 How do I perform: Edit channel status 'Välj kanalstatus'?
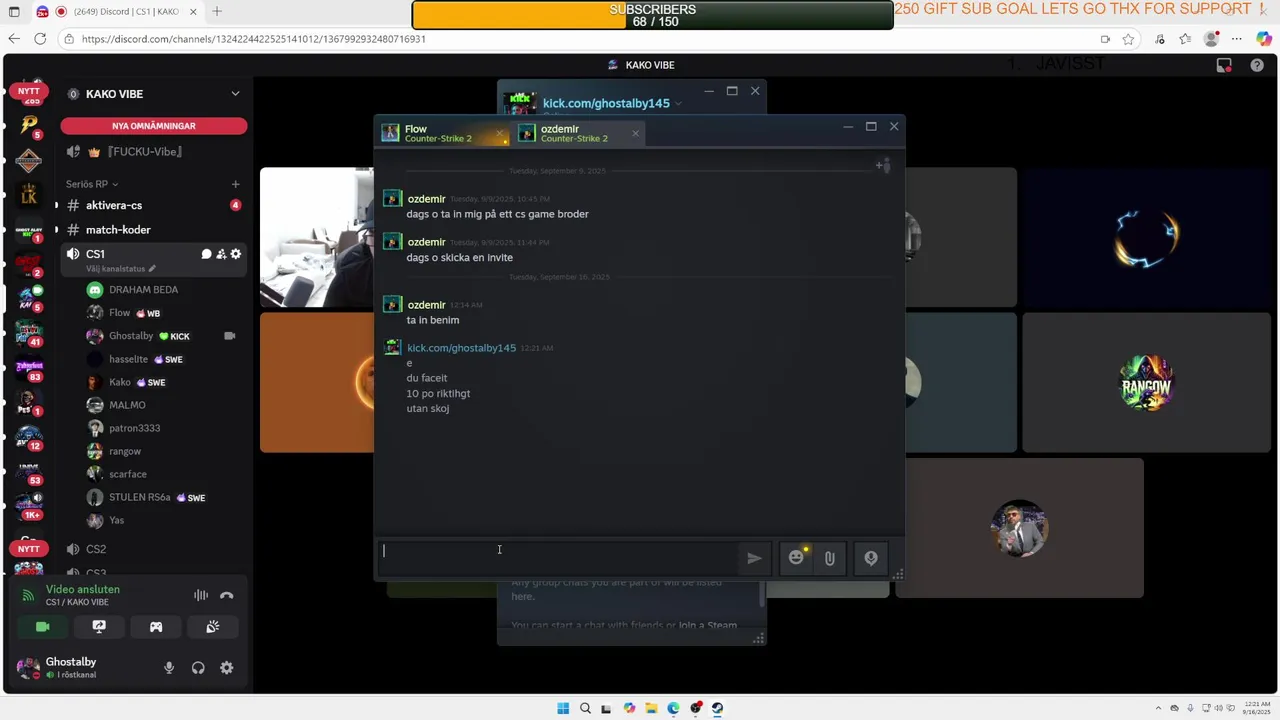tap(121, 269)
